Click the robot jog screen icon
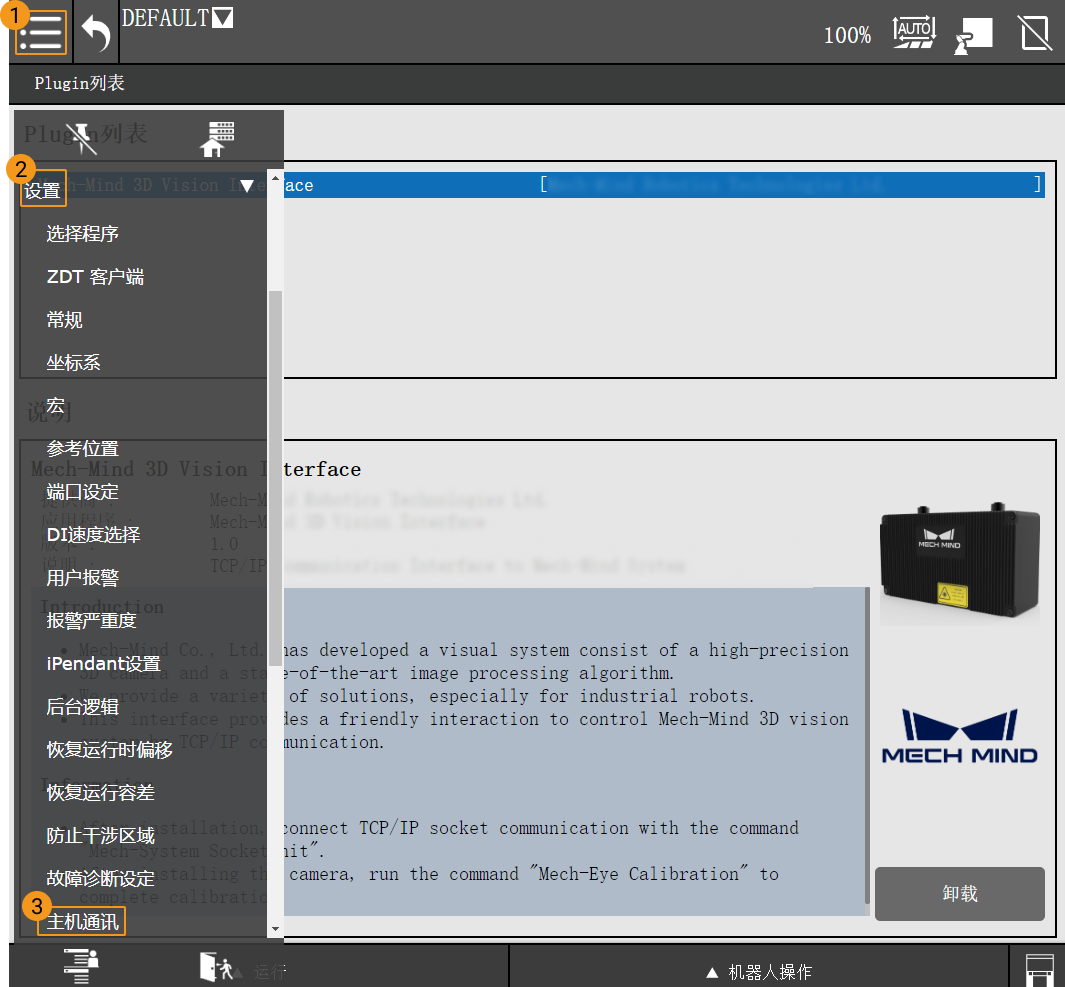The image size is (1065, 987). point(973,35)
